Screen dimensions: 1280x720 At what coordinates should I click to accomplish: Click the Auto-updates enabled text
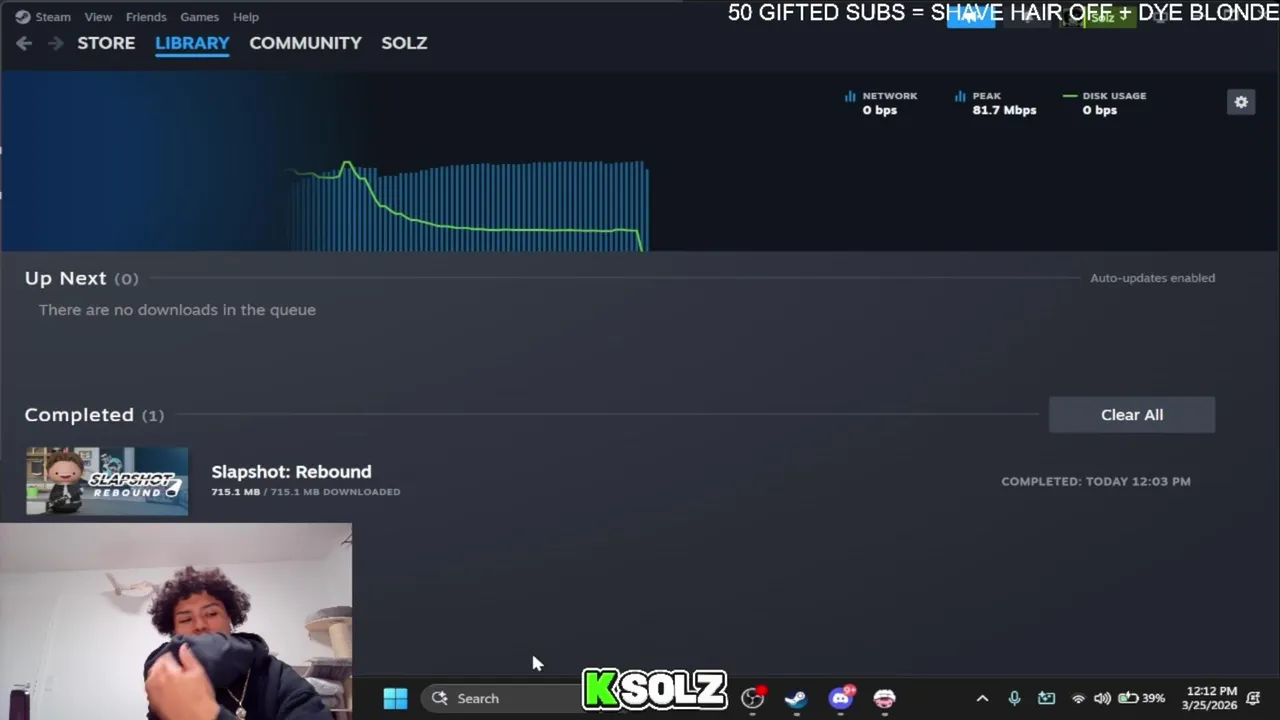click(x=1152, y=278)
